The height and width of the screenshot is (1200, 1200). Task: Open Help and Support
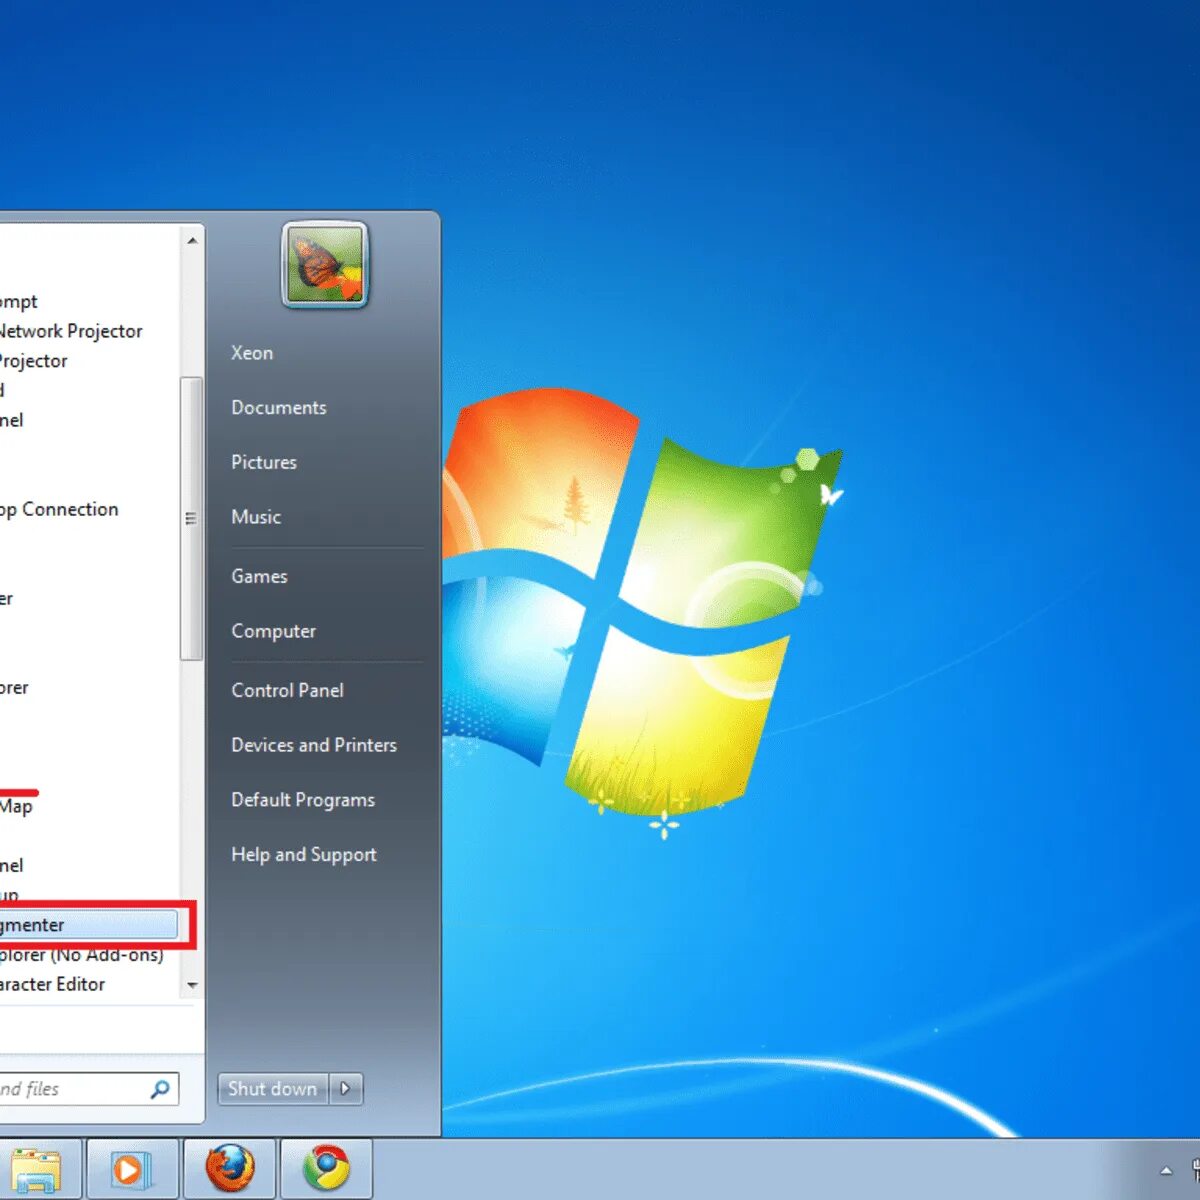(x=304, y=855)
